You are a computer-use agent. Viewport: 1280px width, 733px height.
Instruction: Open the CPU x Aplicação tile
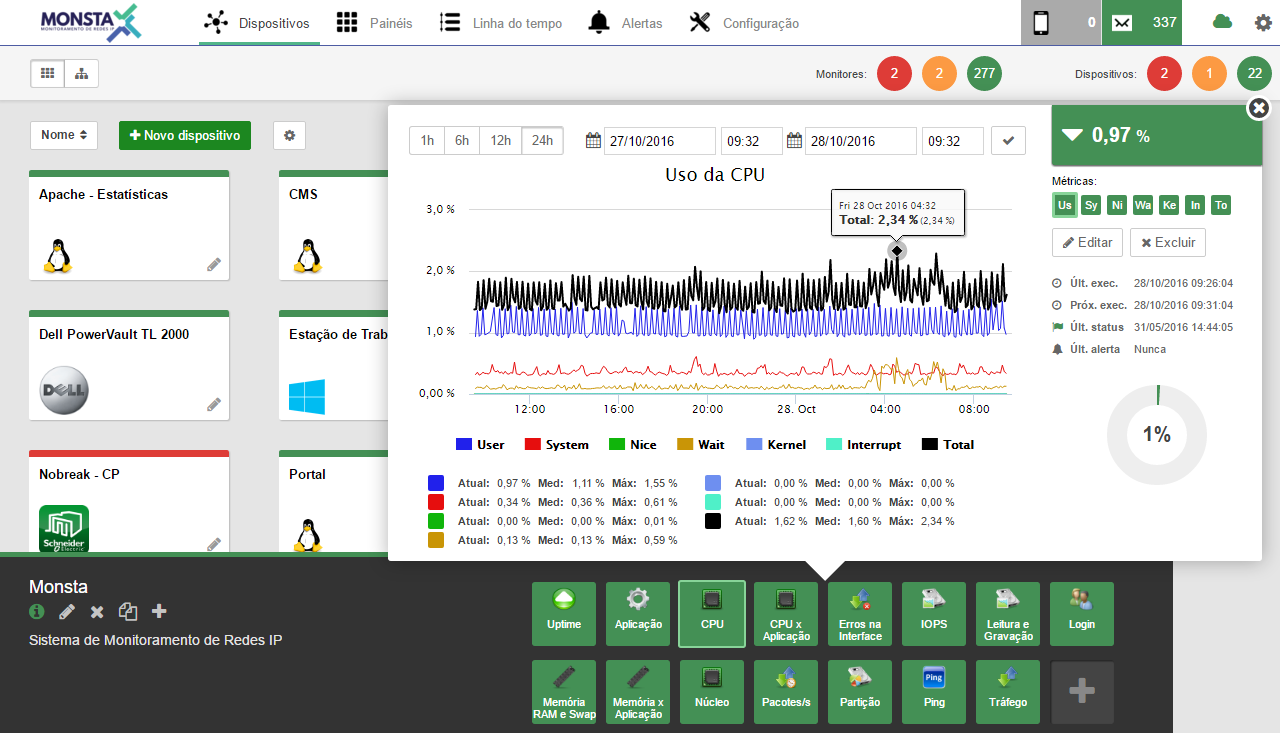click(786, 614)
